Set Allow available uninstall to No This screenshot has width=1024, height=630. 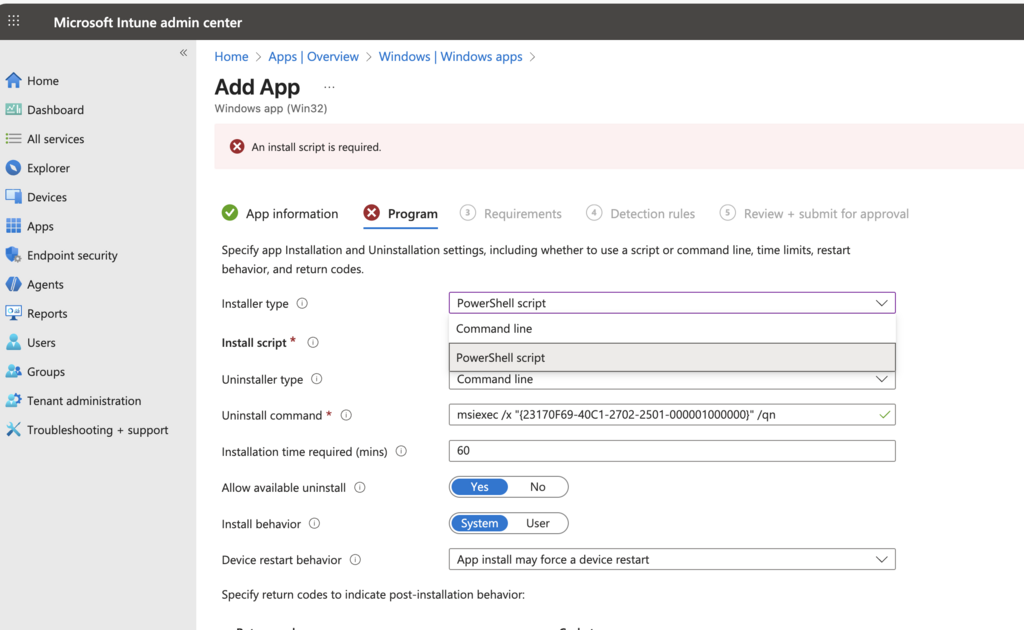coord(537,487)
